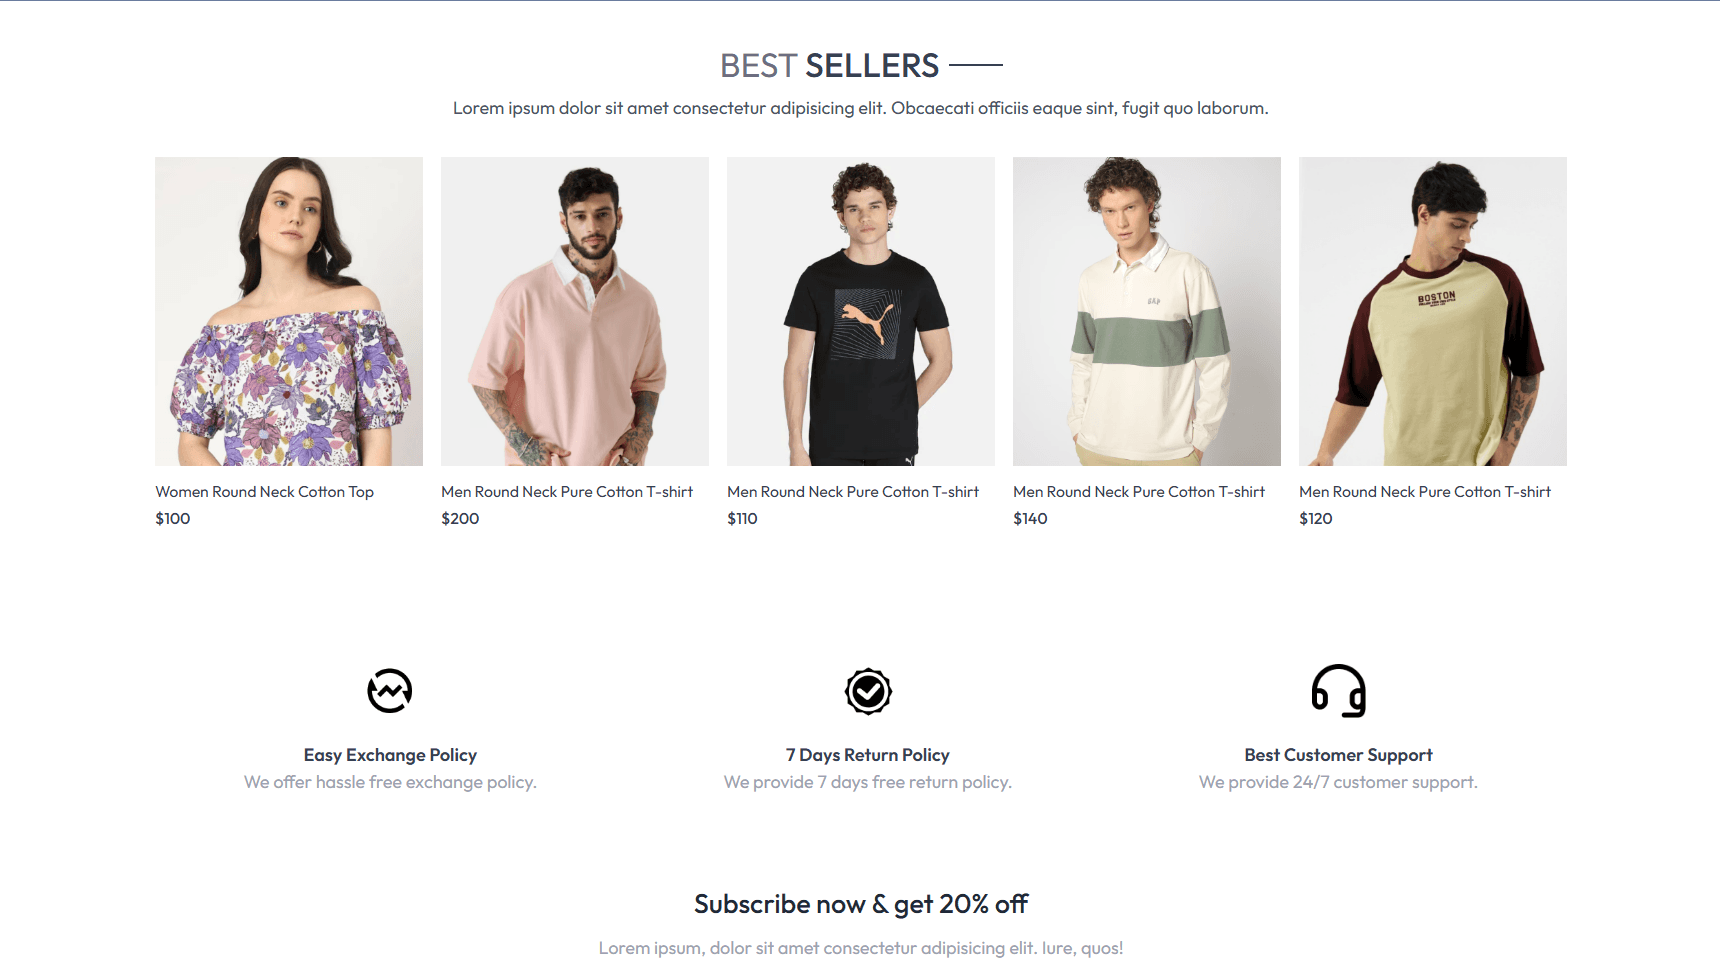Click the Easy Exchange Policy icon
This screenshot has height=968, width=1720.
(x=390, y=691)
